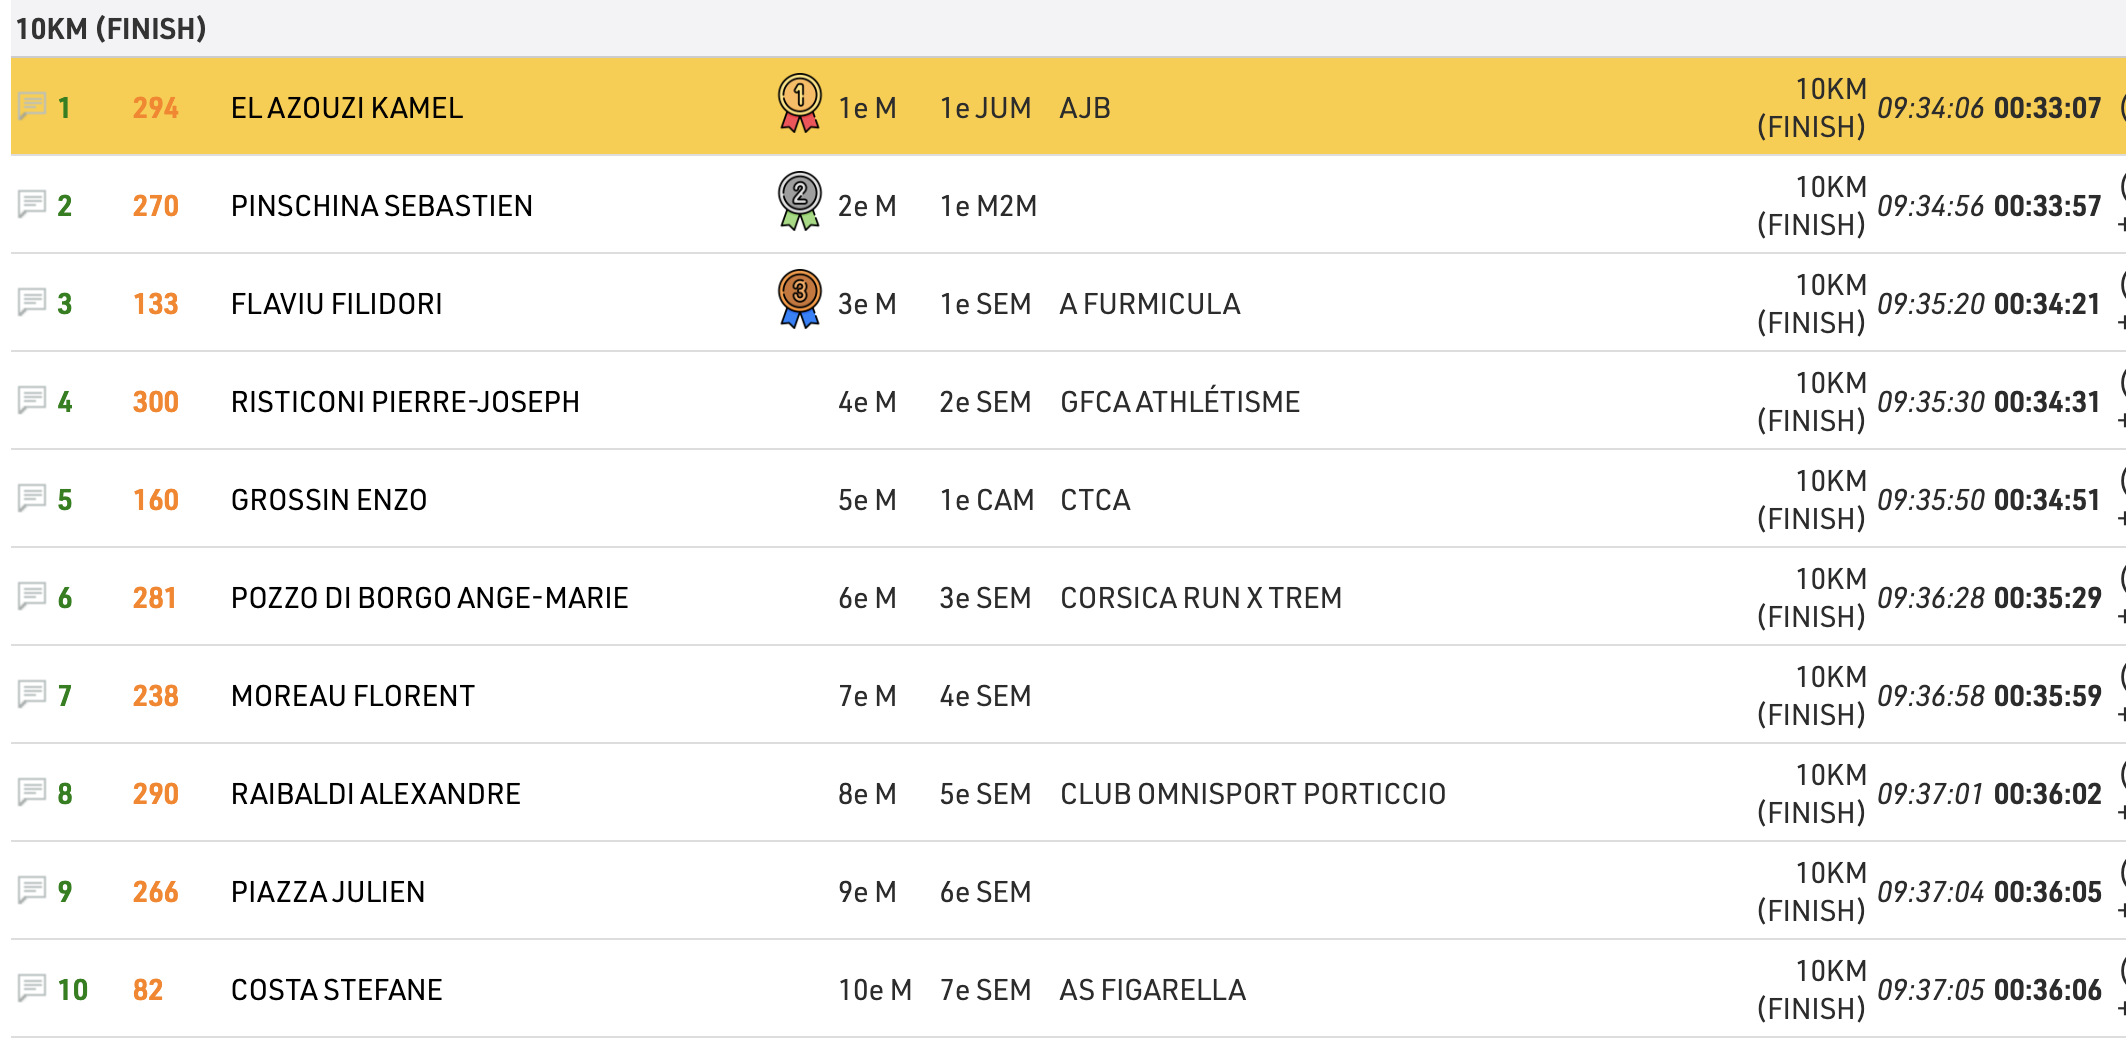The height and width of the screenshot is (1040, 2126).
Task: Click the silver second-place medal icon
Action: click(x=799, y=201)
